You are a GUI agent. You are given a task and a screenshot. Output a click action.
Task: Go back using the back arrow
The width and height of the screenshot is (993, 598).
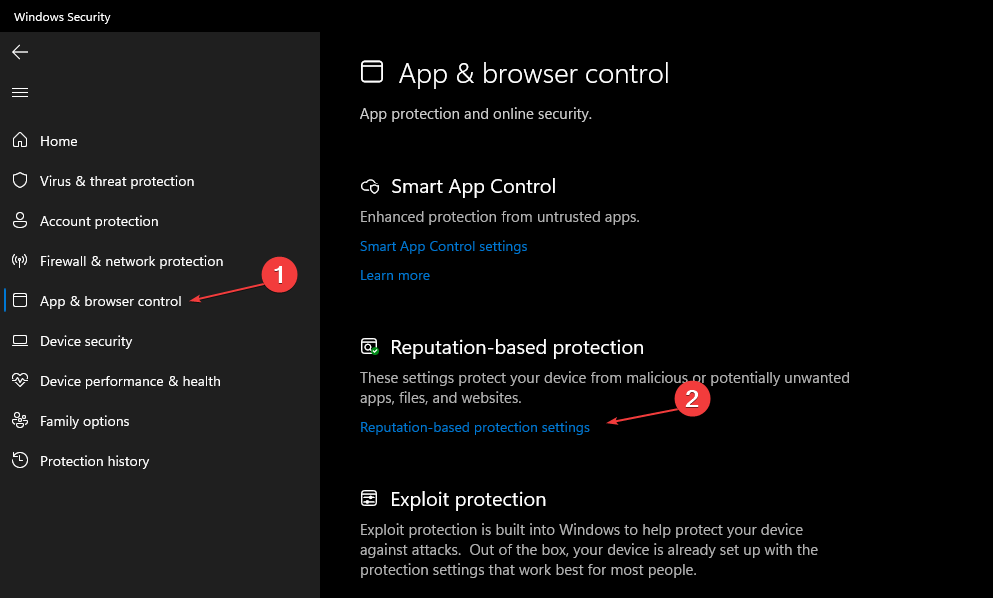pos(19,51)
